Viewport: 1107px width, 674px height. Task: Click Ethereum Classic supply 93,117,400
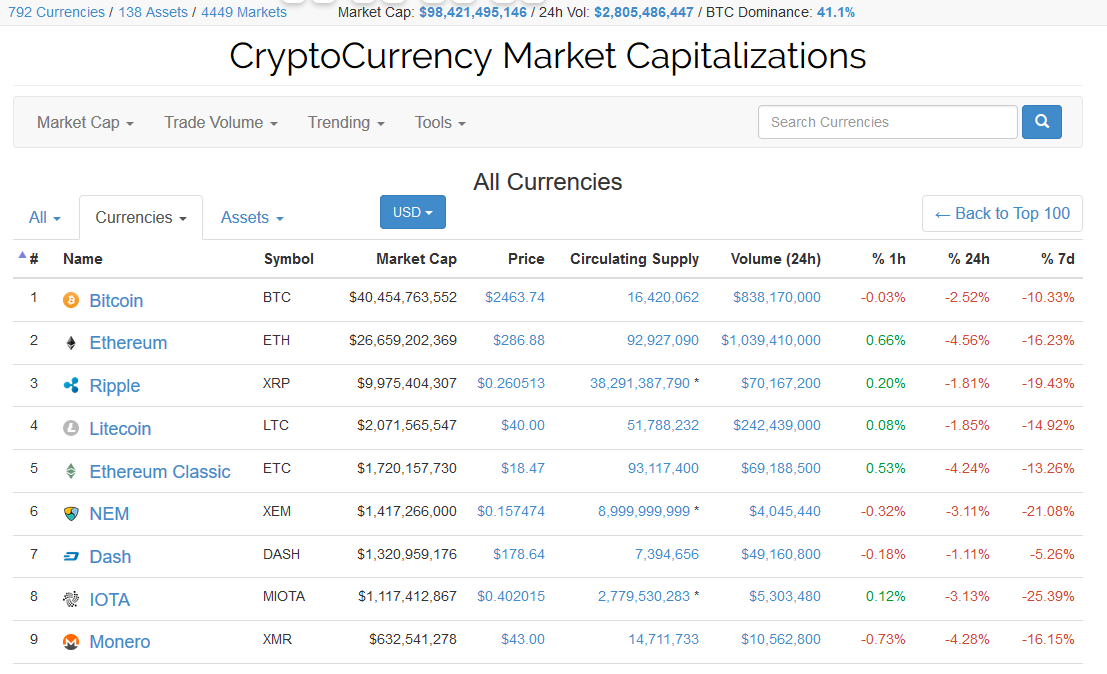(x=663, y=468)
